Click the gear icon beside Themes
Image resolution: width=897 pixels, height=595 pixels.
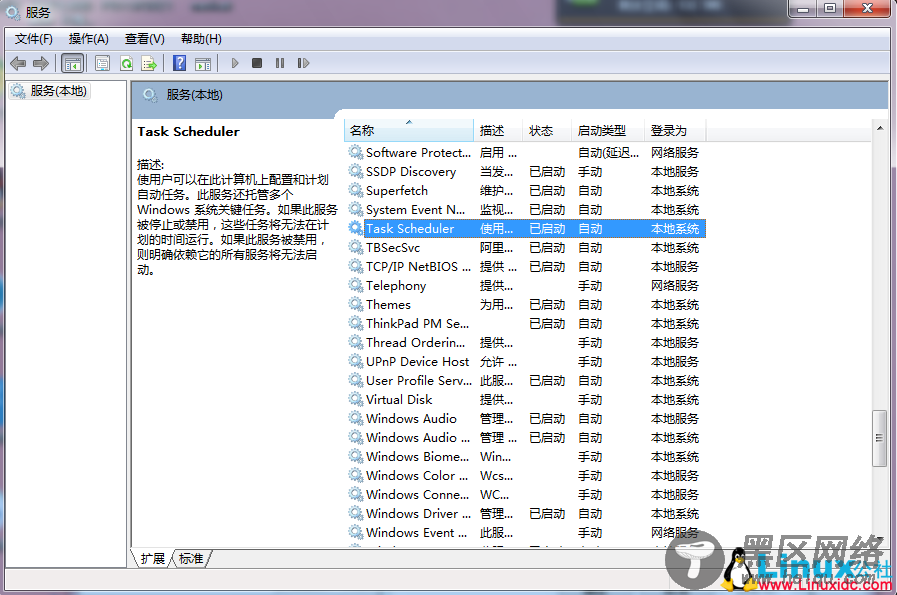[x=356, y=304]
